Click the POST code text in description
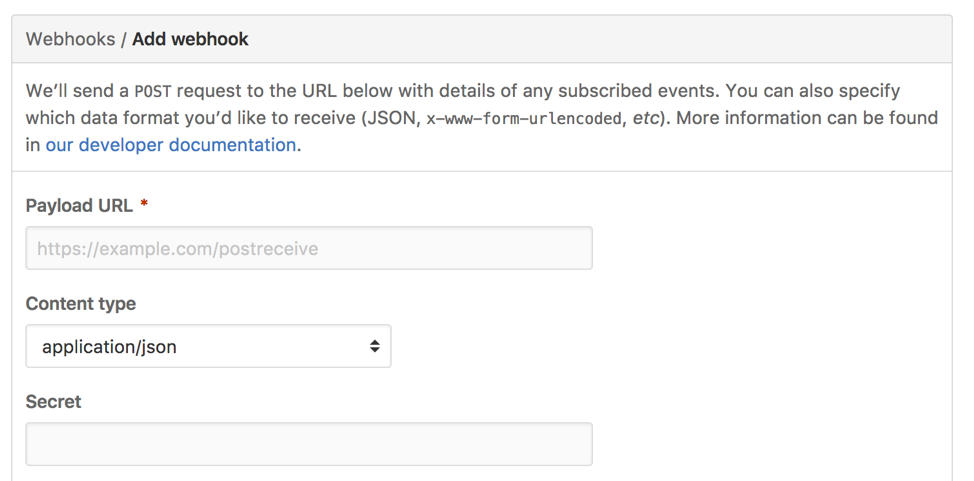Image resolution: width=974 pixels, height=481 pixels. click(x=153, y=92)
